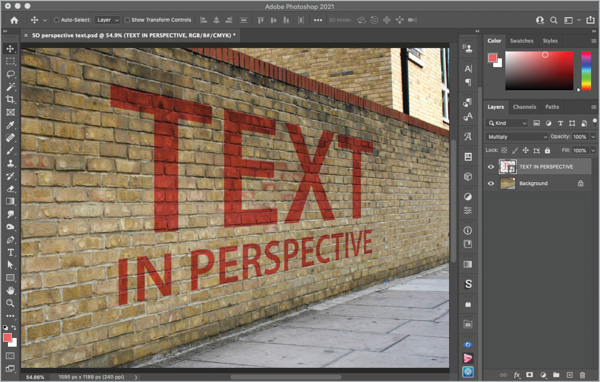Click Create new group folder icon
Image resolution: width=600 pixels, height=382 pixels.
pos(556,375)
